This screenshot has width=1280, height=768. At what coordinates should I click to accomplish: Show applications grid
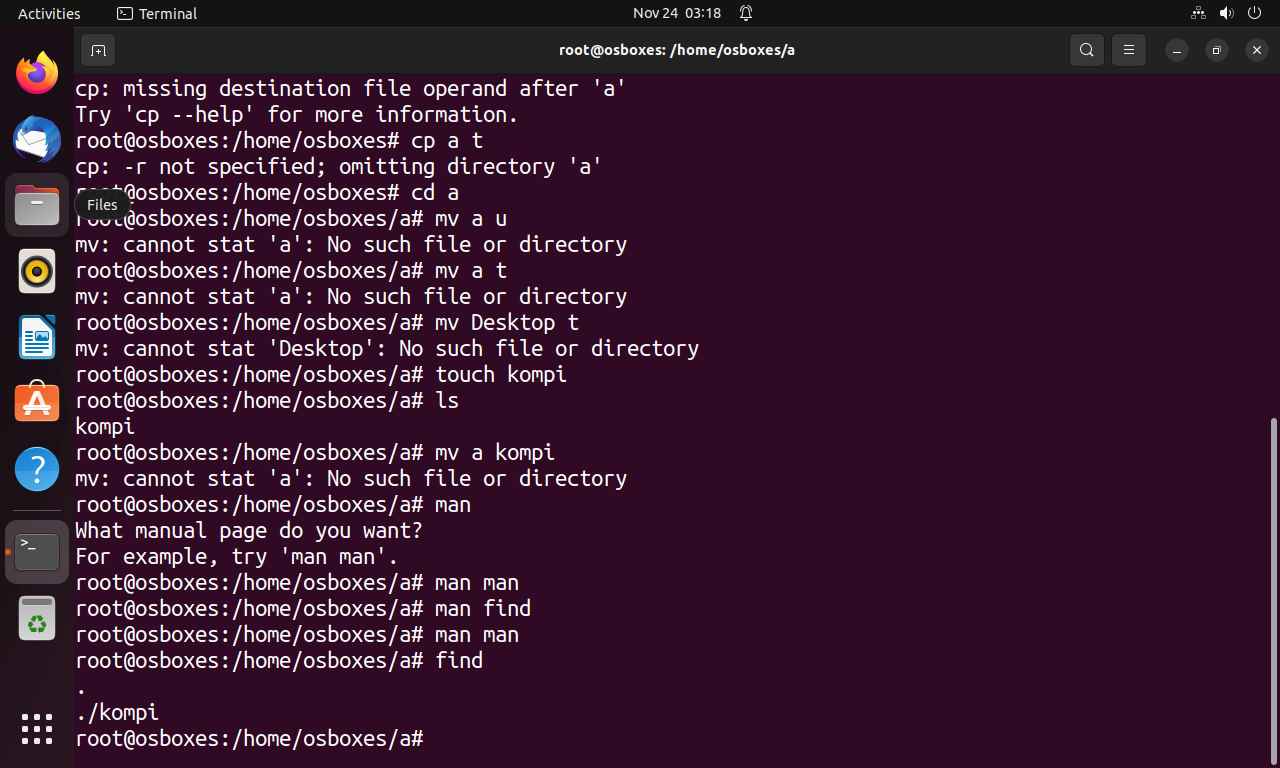click(x=37, y=728)
